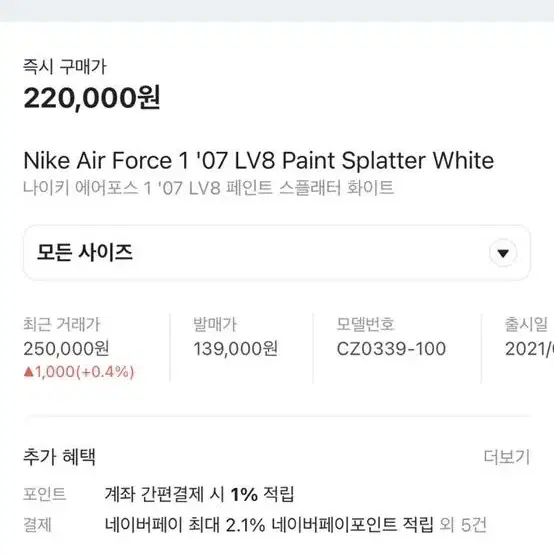Click the 모델번호 label
Image resolution: width=554 pixels, height=554 pixels.
coord(365,324)
